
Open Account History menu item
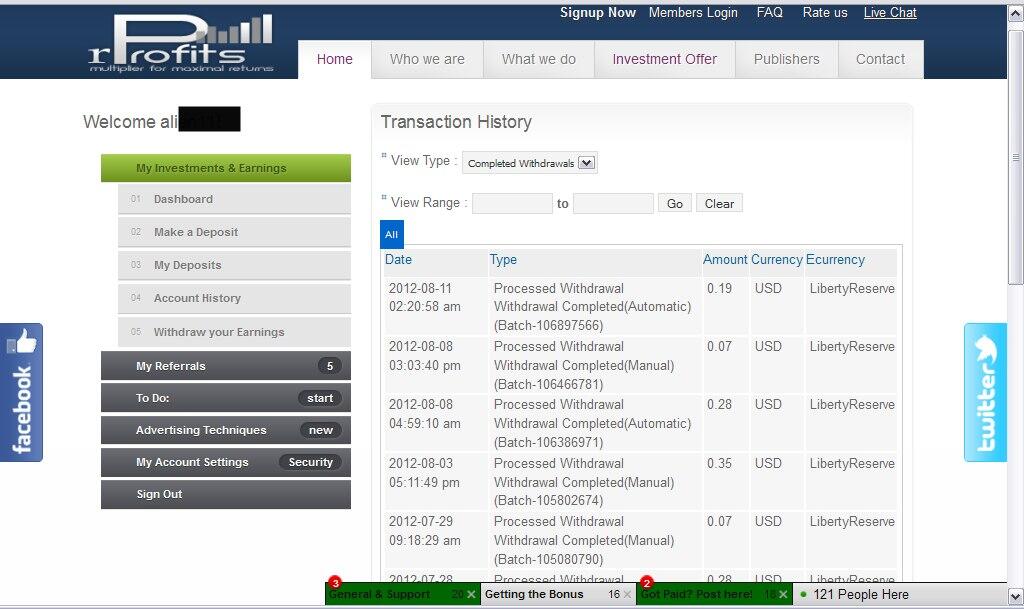[234, 298]
